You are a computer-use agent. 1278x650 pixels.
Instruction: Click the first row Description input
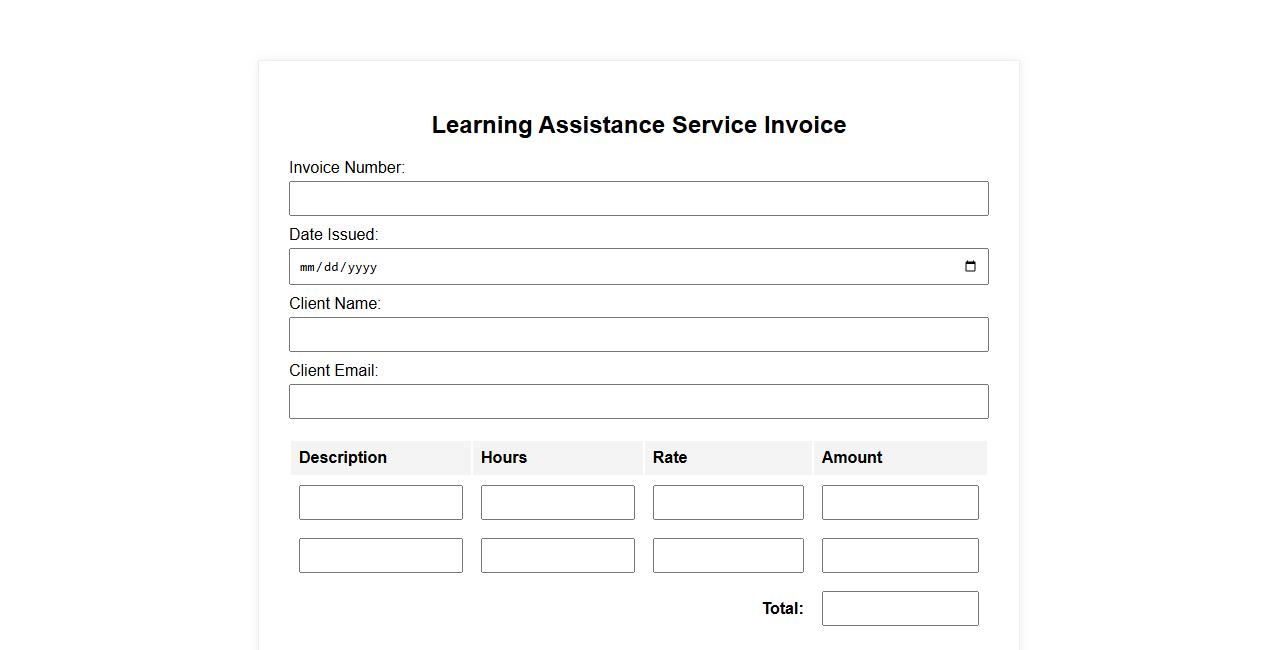[380, 503]
